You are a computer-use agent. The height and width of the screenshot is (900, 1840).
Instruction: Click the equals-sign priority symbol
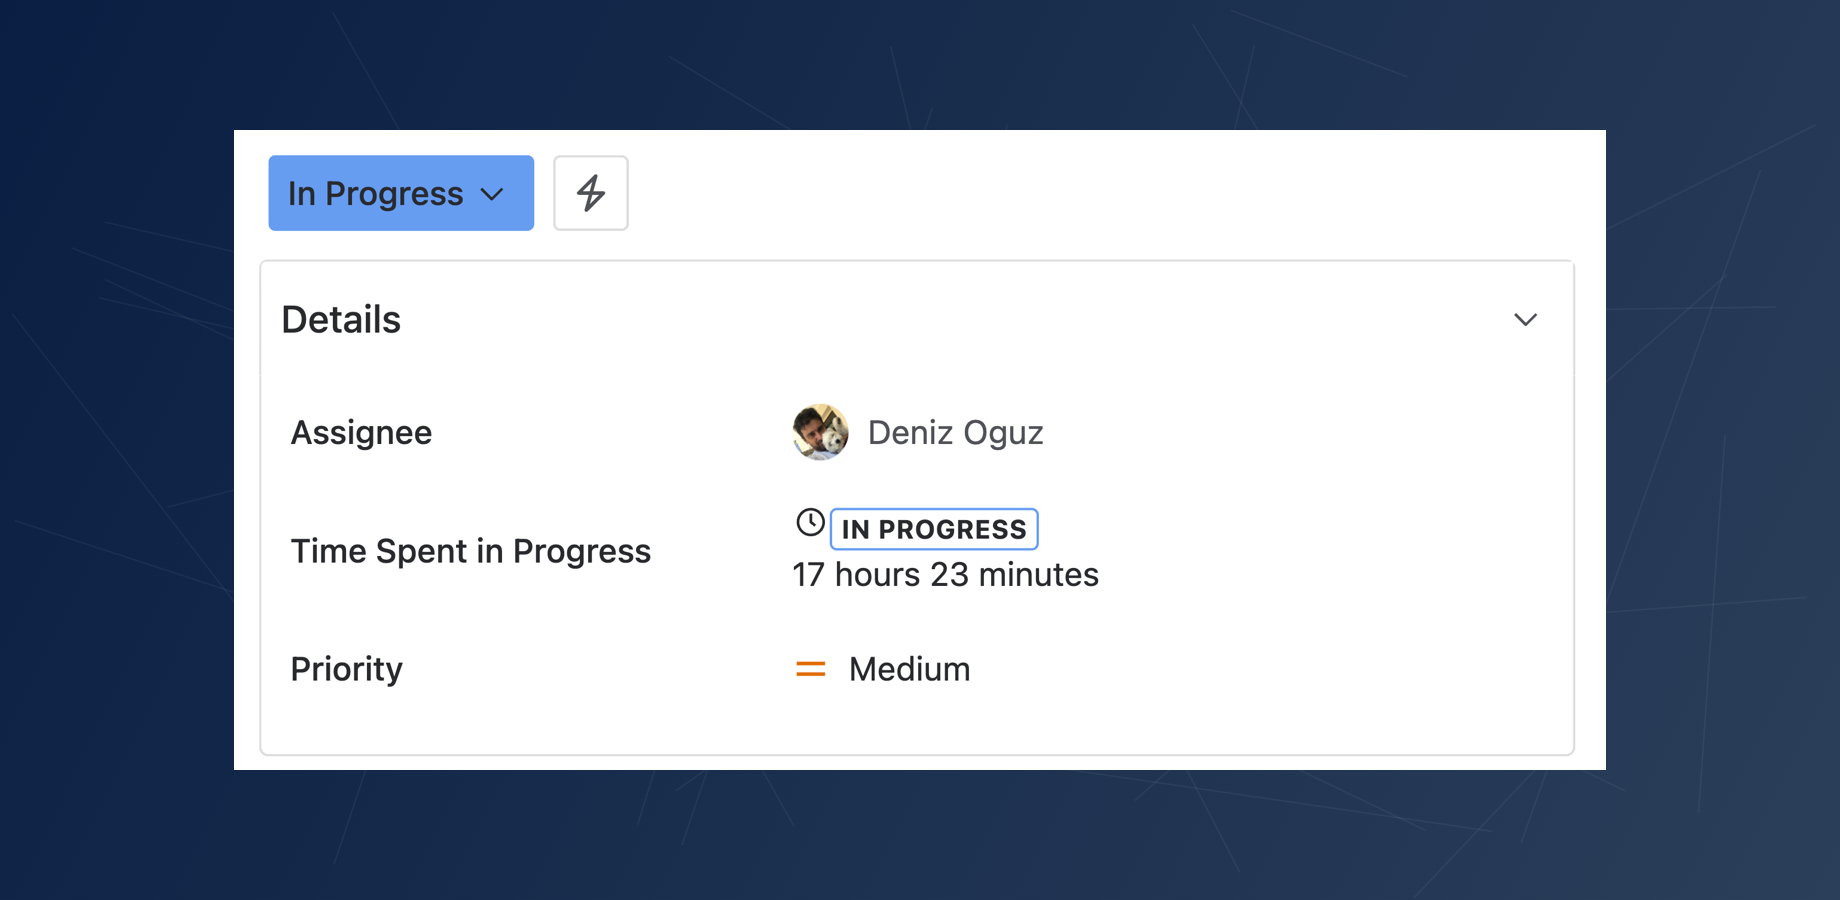point(810,669)
